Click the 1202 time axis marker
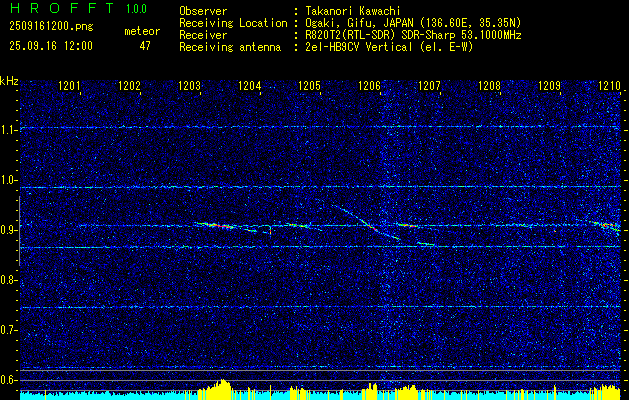The image size is (629, 400). click(129, 85)
